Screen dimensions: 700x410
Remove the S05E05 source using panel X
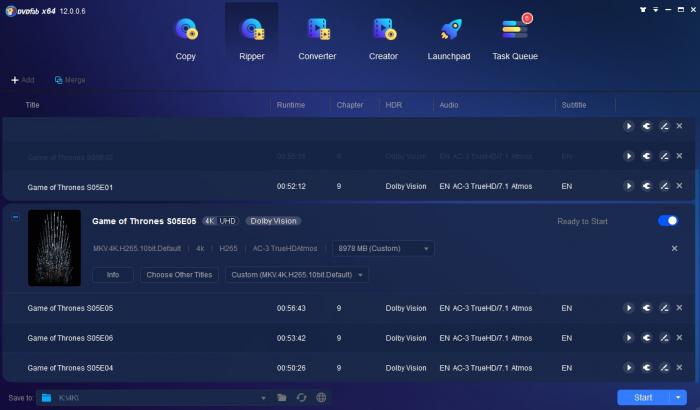[x=675, y=248]
